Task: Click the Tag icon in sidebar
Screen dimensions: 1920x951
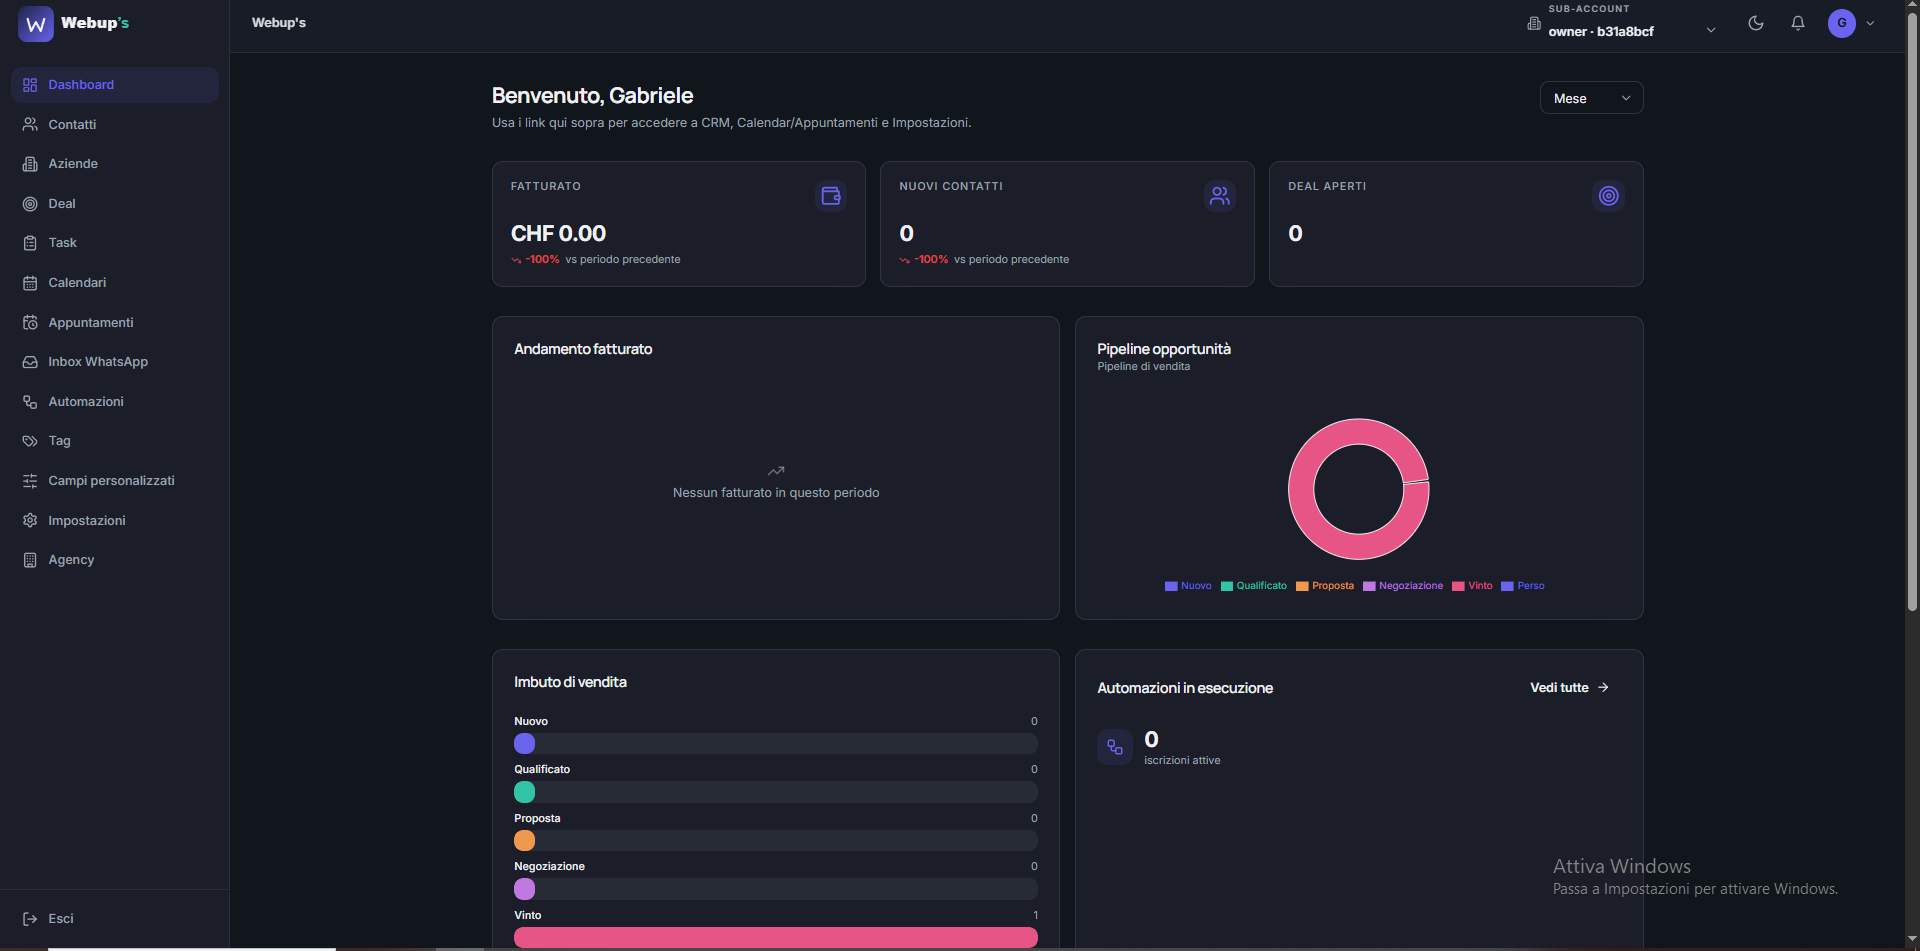Action: click(x=30, y=441)
